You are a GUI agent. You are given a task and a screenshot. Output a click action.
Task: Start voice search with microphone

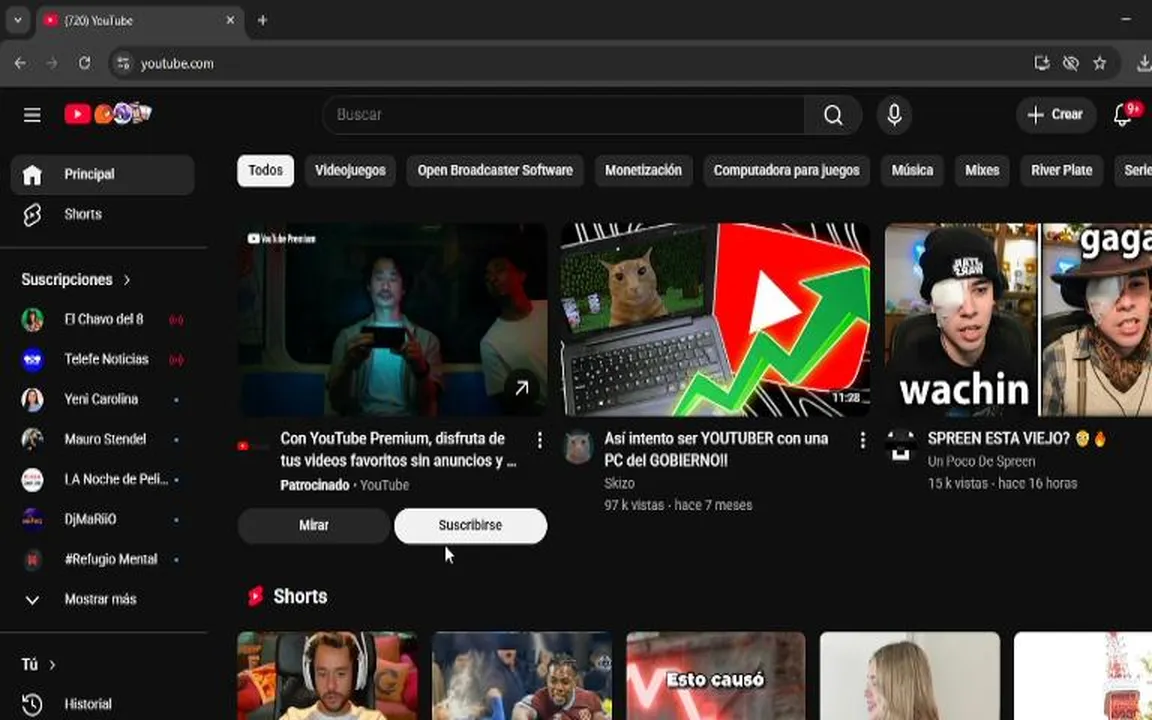tap(894, 115)
